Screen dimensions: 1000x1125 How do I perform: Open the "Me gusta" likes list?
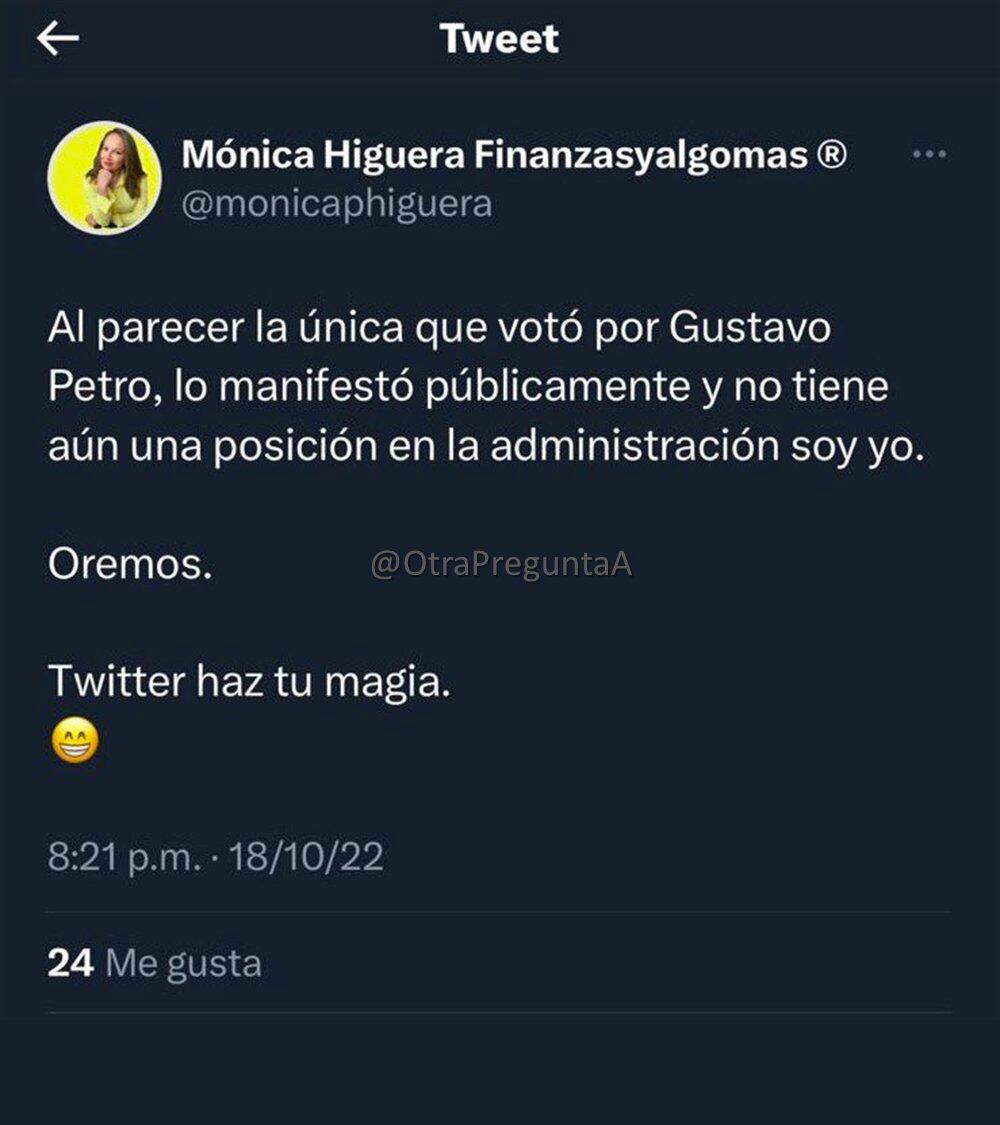[x=183, y=963]
